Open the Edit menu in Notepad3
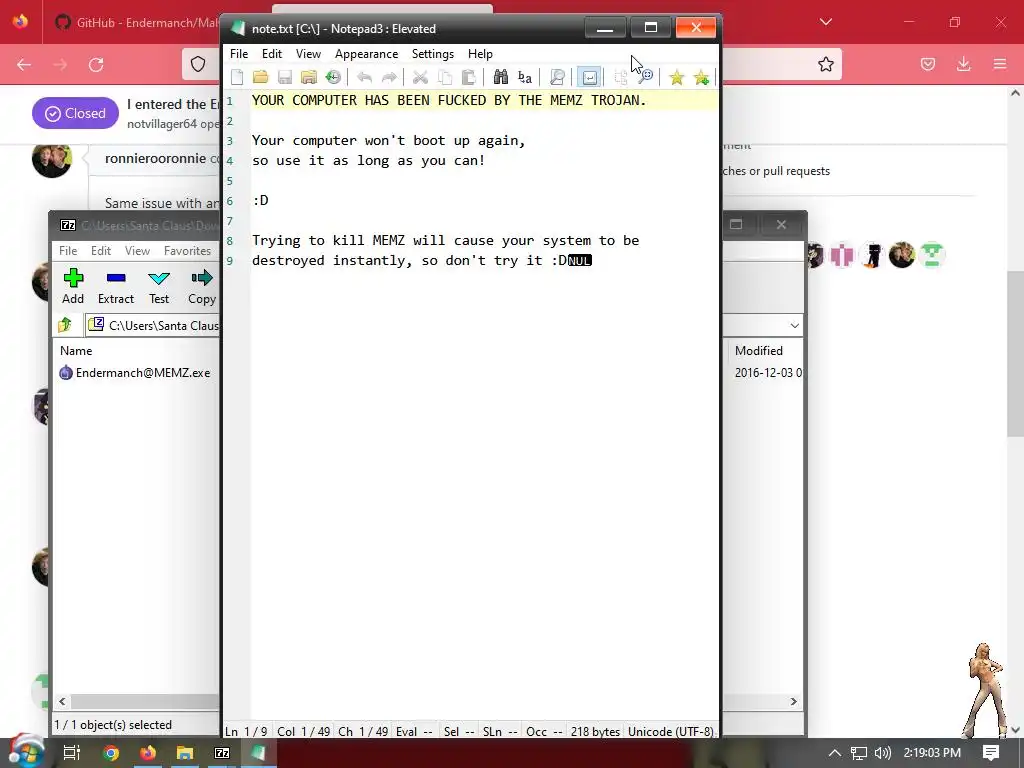The height and width of the screenshot is (768, 1024). 272,54
